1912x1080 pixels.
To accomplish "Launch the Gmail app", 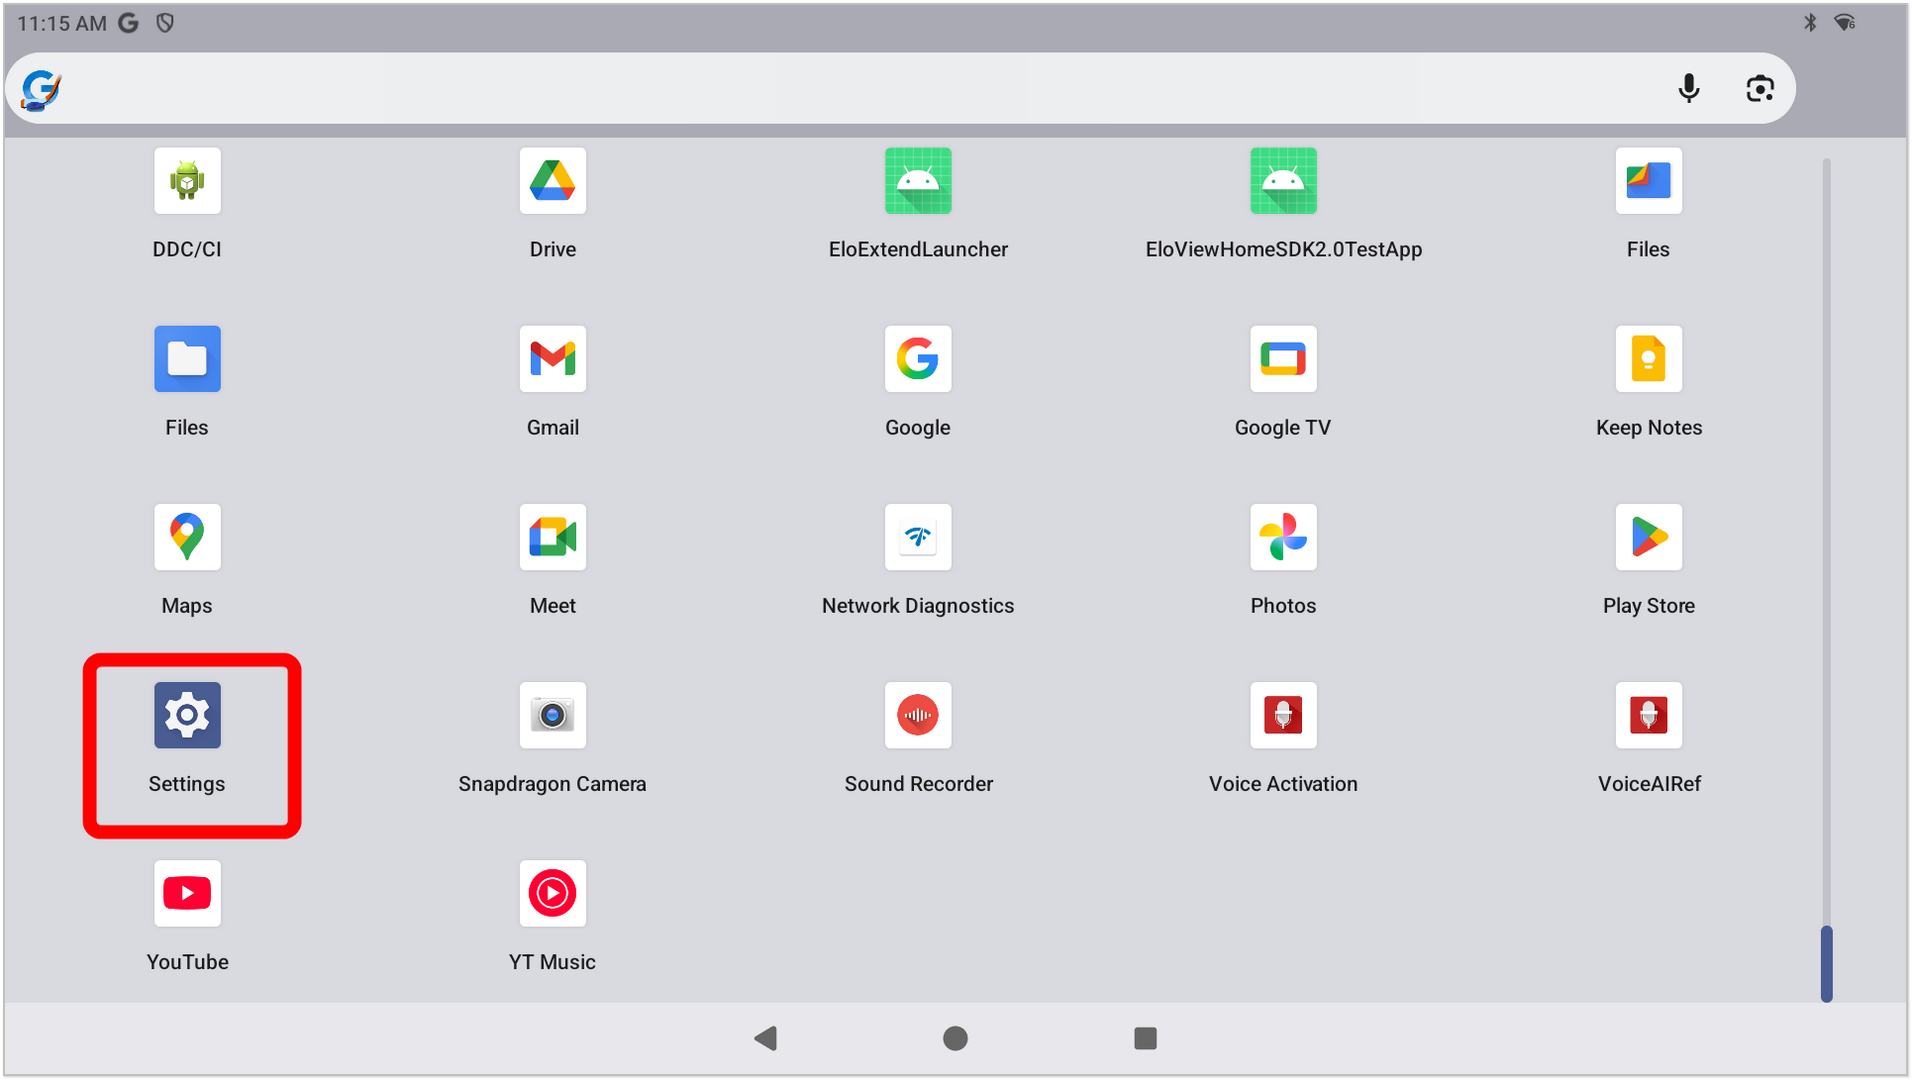I will (553, 359).
